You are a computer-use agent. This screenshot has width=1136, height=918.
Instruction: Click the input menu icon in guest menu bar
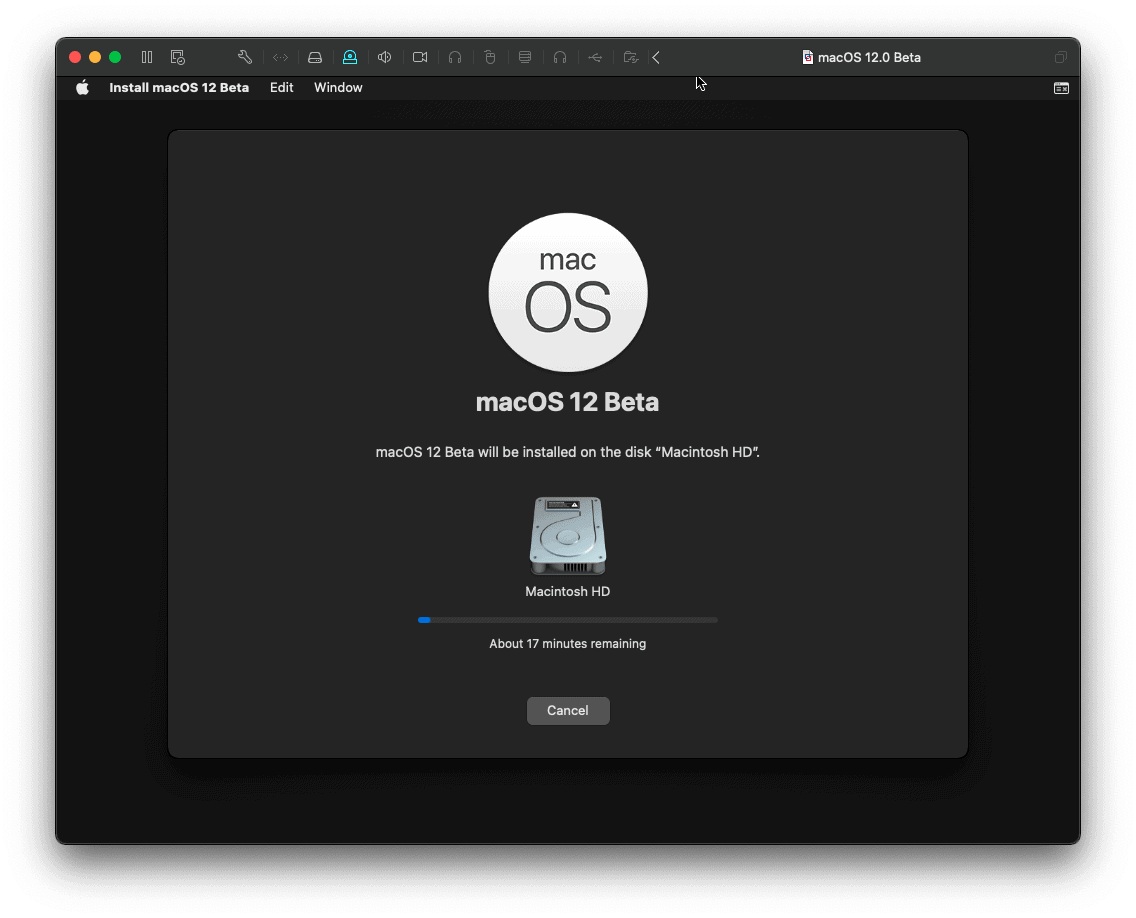pos(1061,88)
